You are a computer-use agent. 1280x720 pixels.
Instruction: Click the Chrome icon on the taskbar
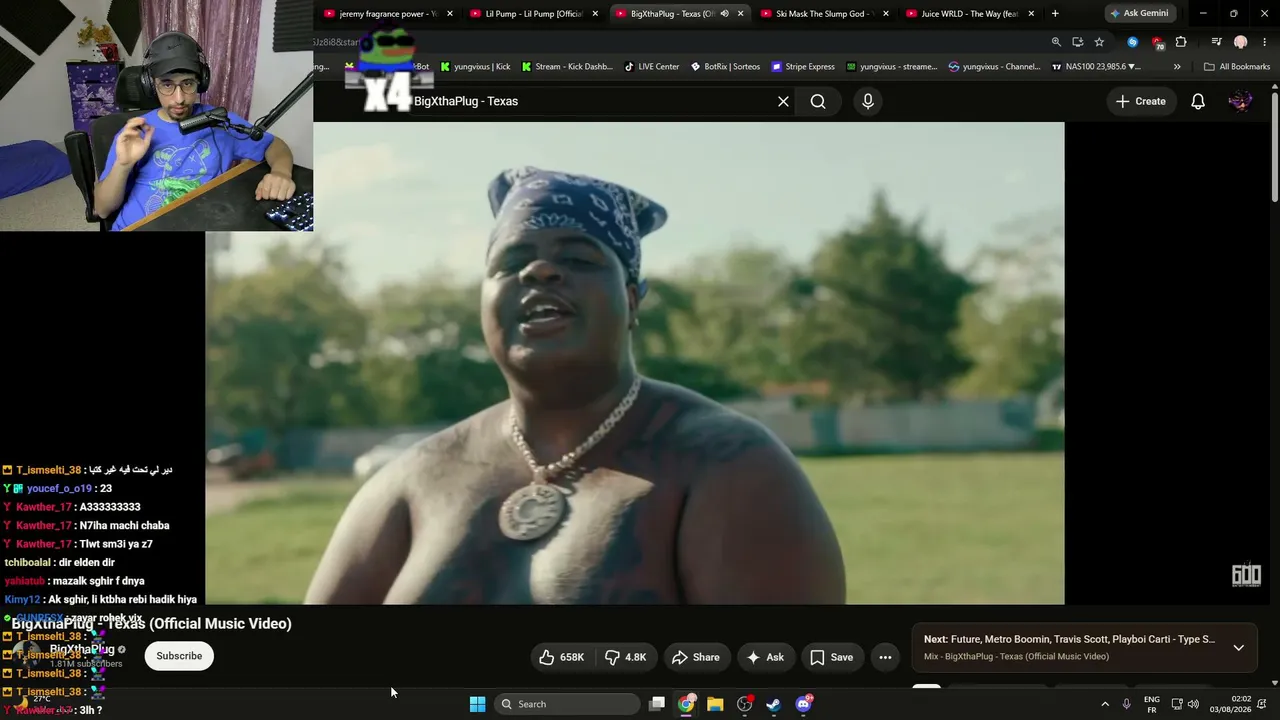(x=686, y=704)
